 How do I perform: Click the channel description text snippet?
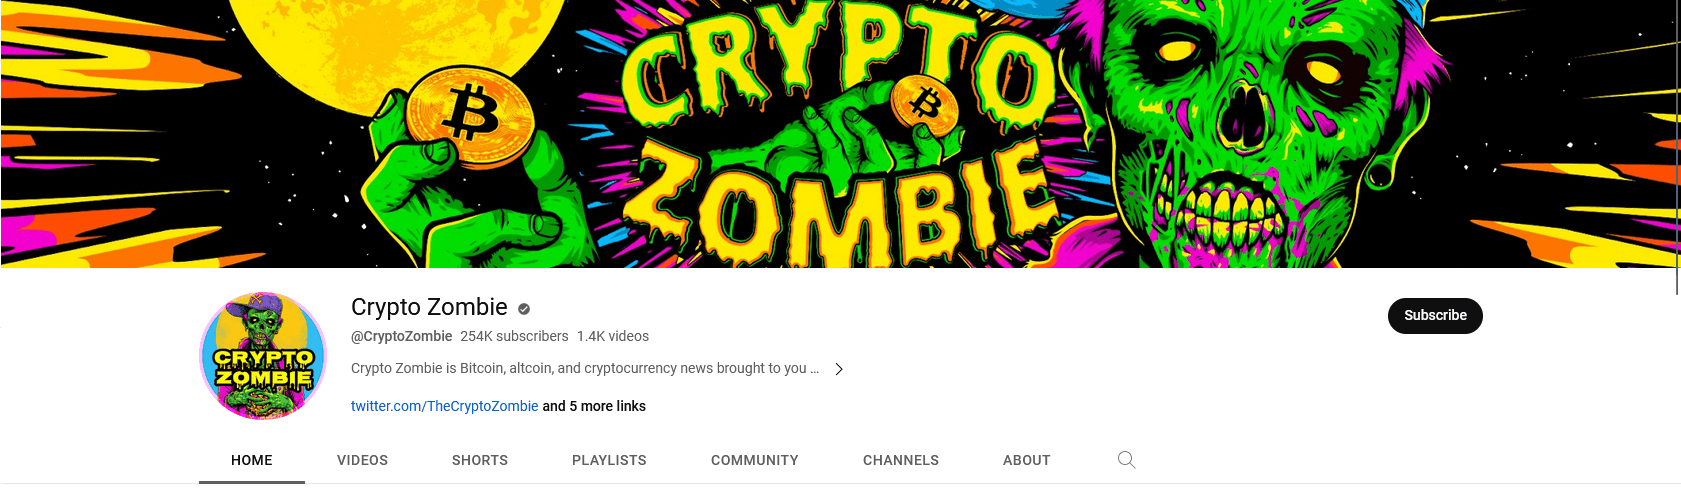coord(585,368)
